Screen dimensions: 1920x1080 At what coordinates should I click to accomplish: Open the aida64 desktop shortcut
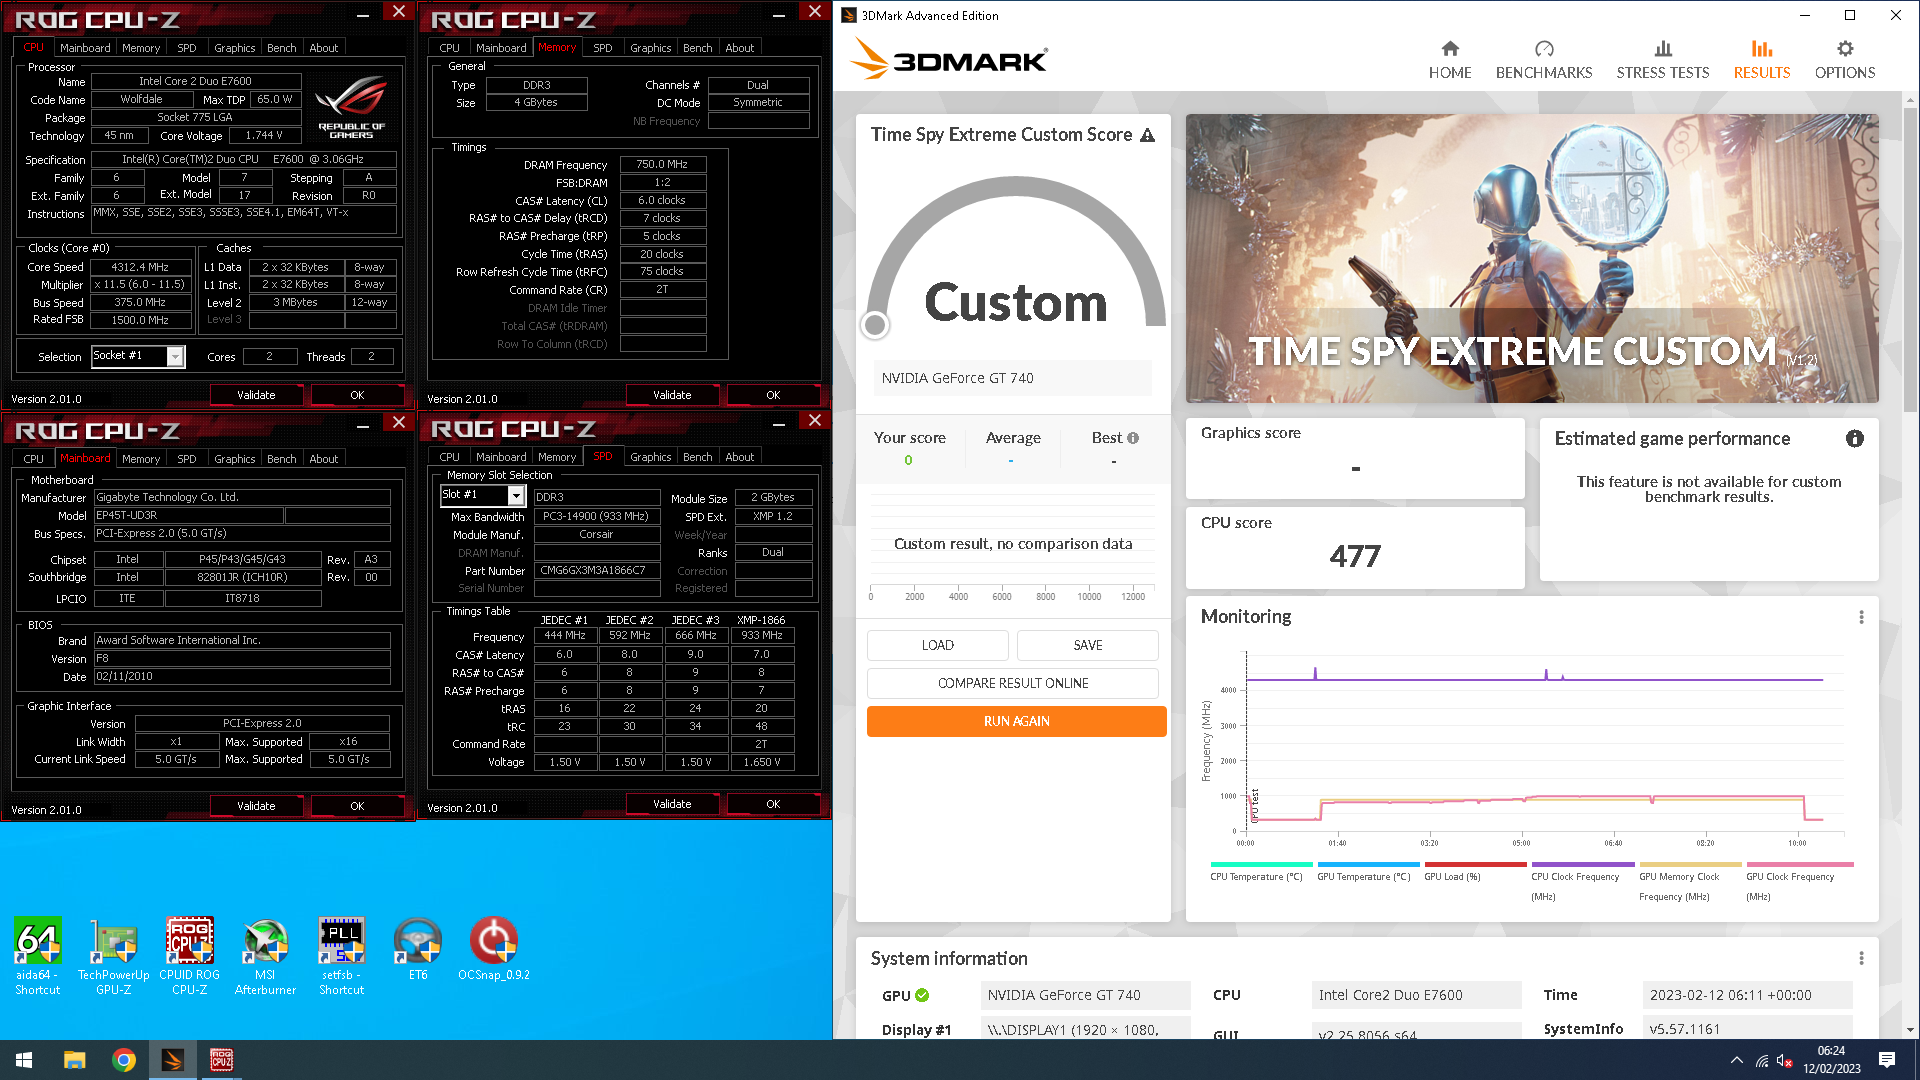37,955
